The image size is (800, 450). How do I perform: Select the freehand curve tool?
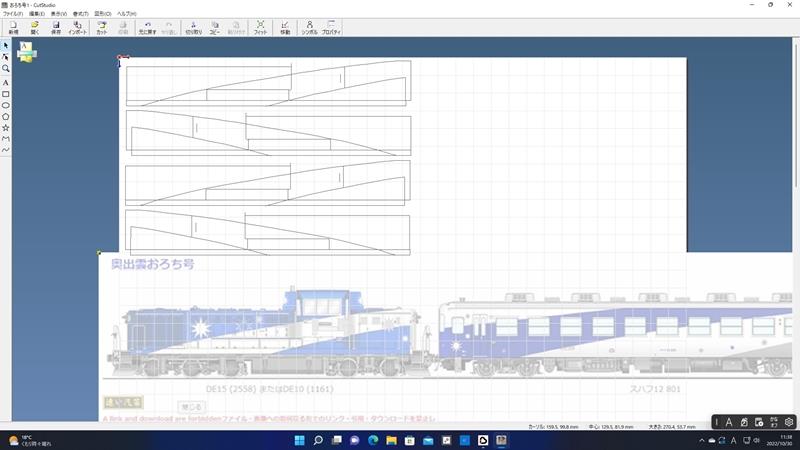pyautogui.click(x=6, y=150)
